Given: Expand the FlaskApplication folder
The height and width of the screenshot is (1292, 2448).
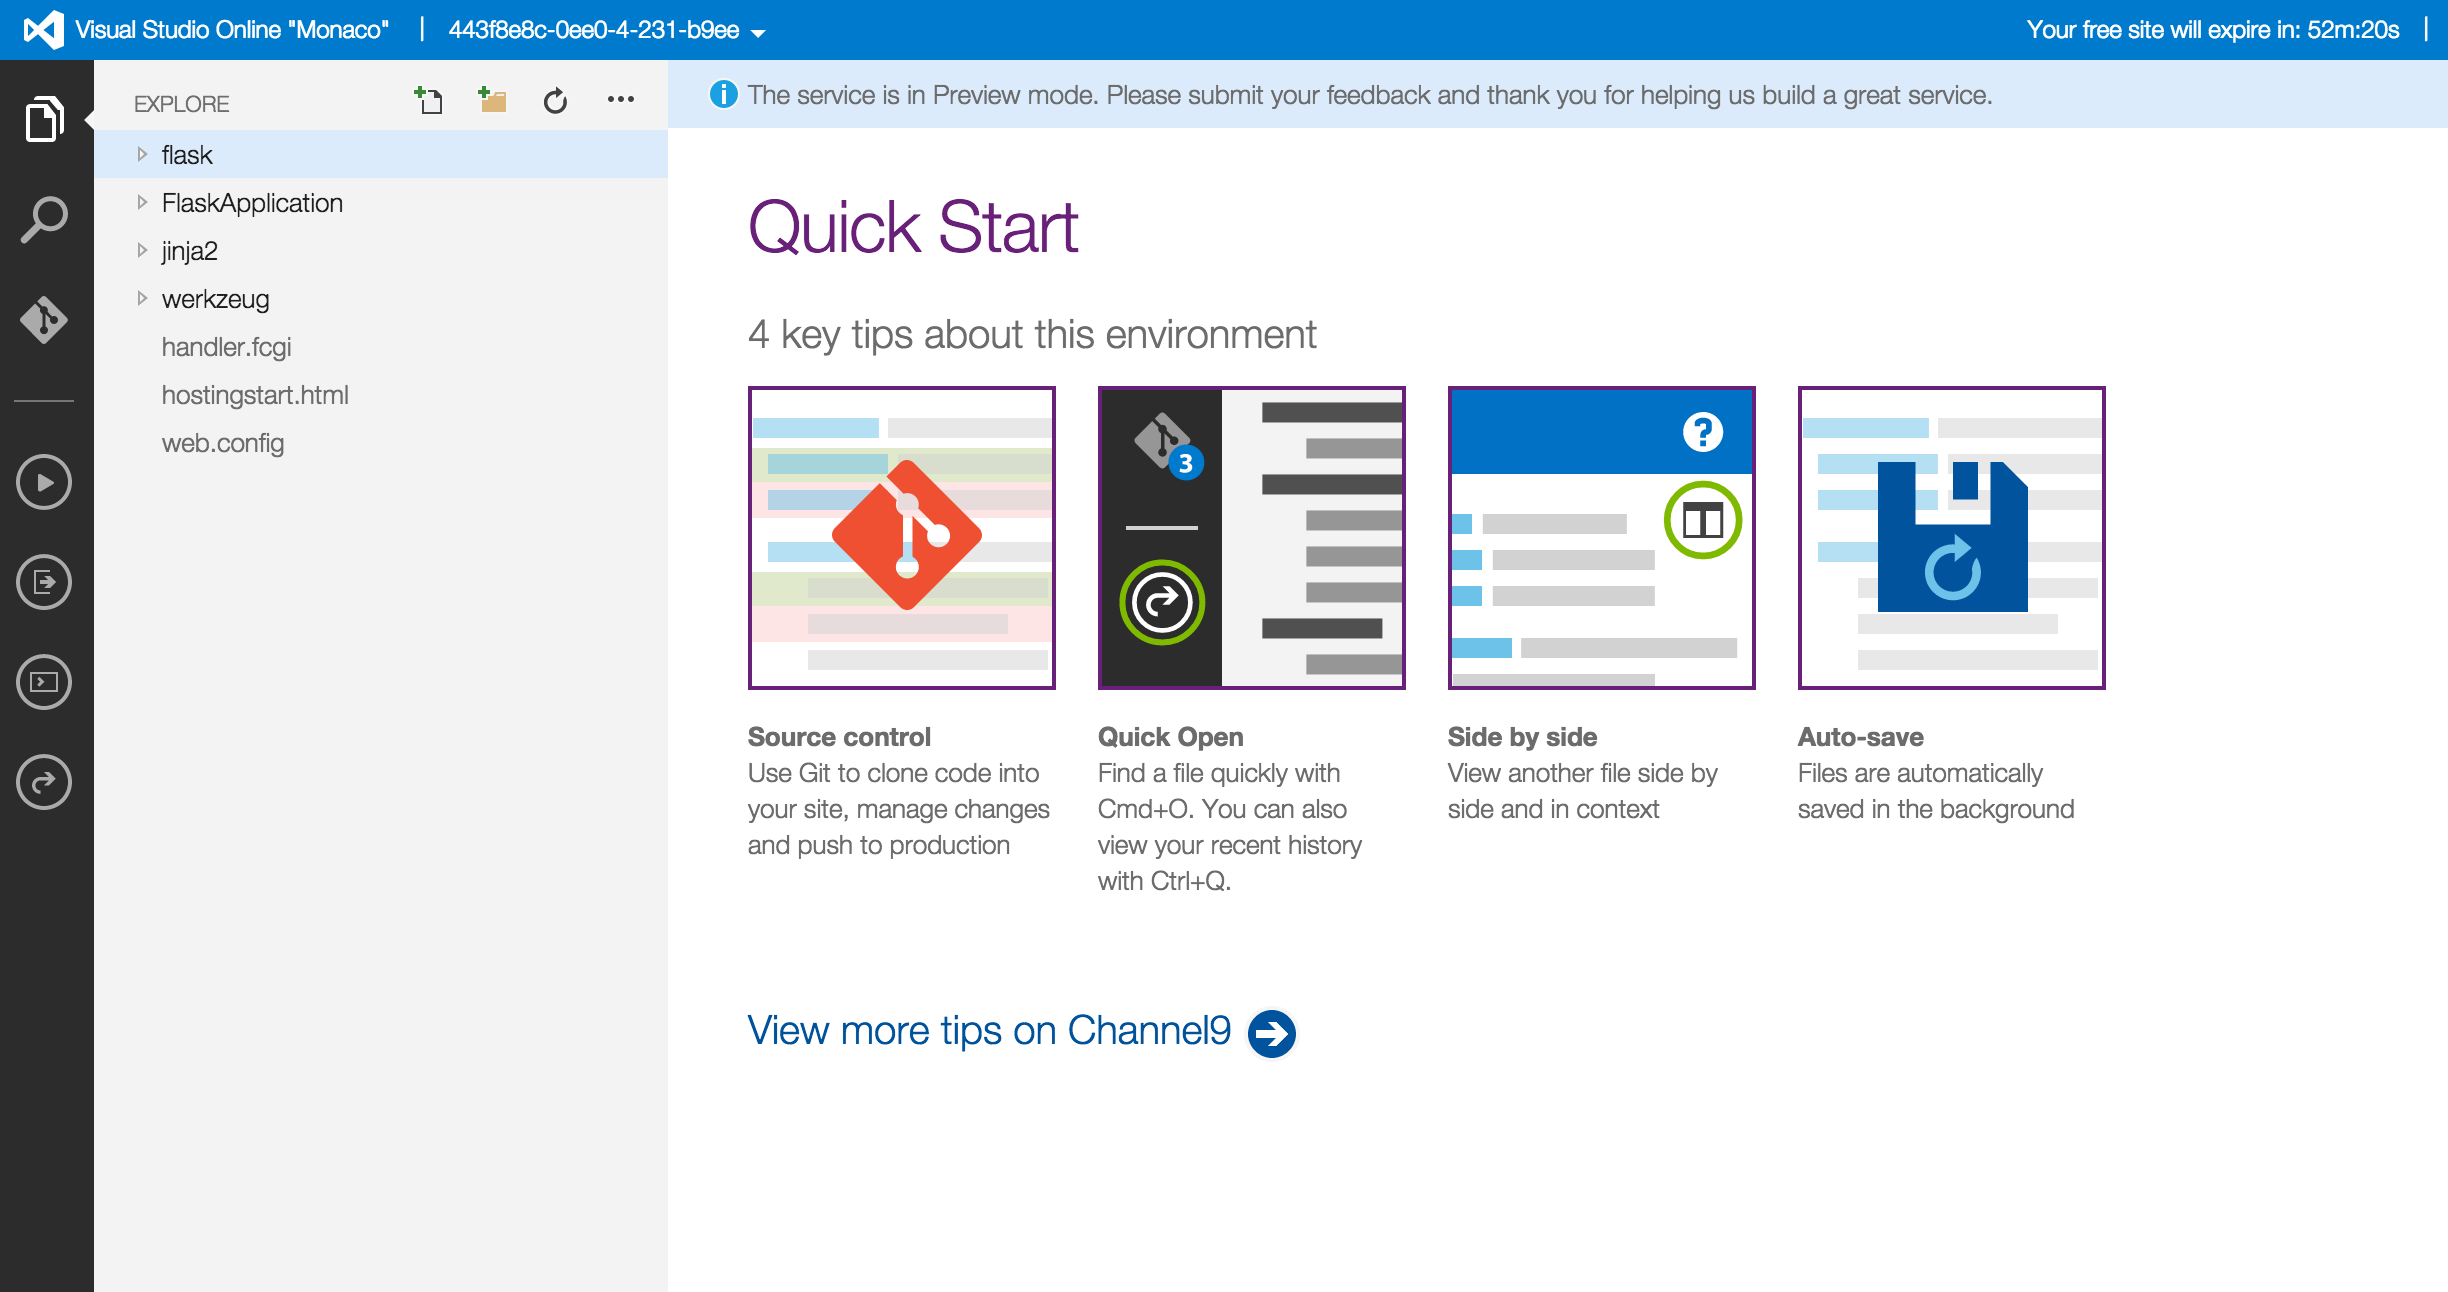Looking at the screenshot, I should click(x=142, y=203).
